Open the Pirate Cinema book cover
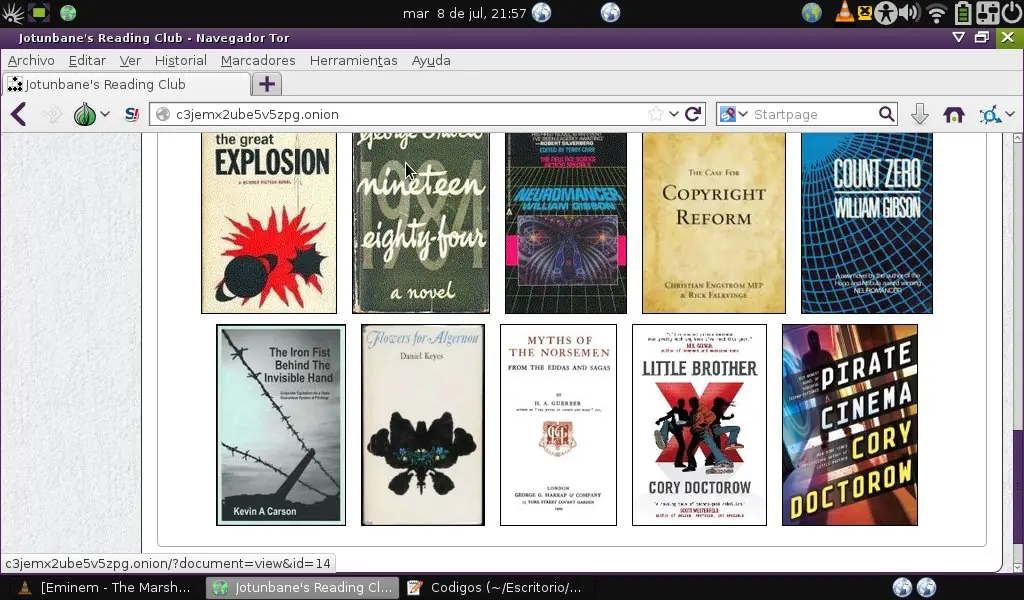Screen dimensions: 1024x600 click(850, 425)
